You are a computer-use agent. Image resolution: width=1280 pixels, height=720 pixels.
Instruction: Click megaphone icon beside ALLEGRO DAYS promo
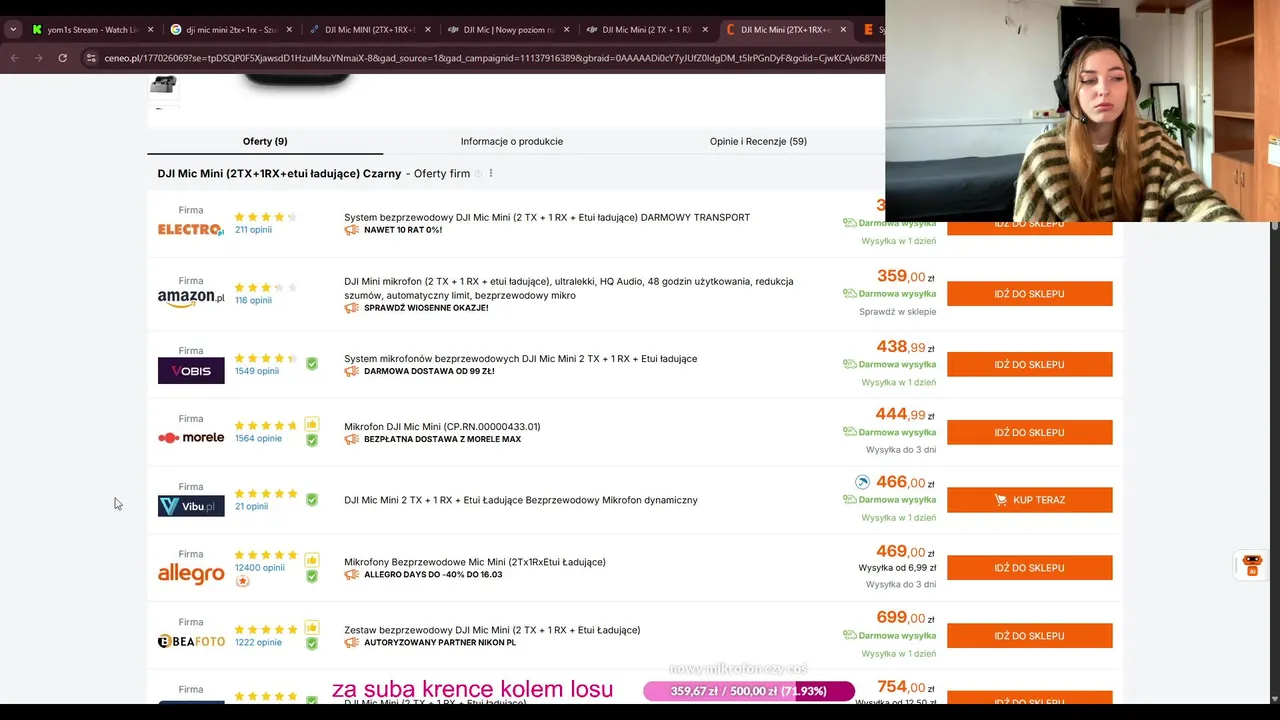(x=351, y=575)
